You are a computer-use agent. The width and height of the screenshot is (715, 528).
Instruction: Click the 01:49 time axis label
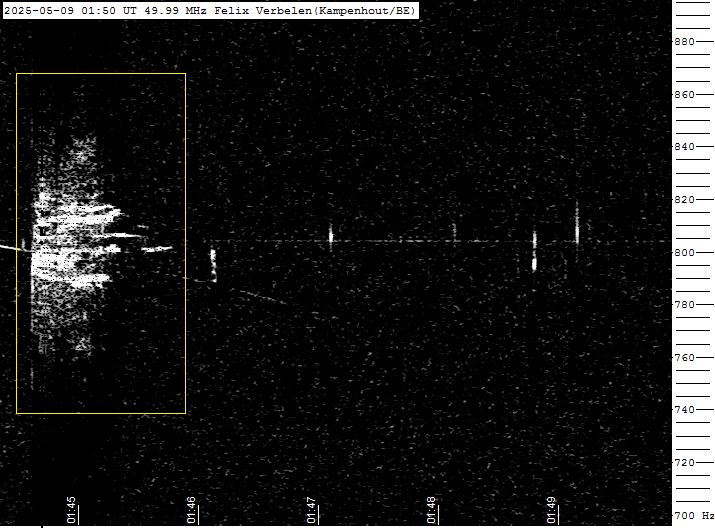[551, 510]
